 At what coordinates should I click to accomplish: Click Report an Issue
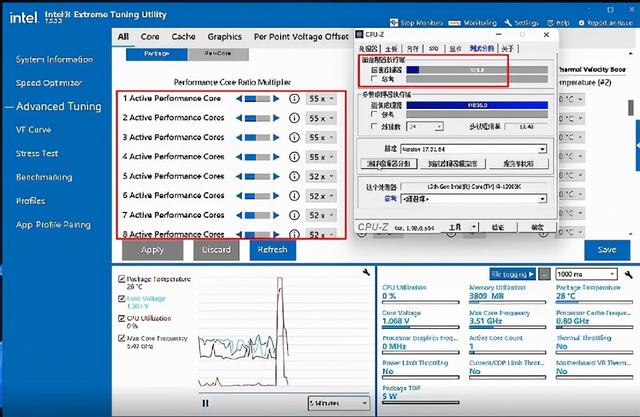point(606,23)
